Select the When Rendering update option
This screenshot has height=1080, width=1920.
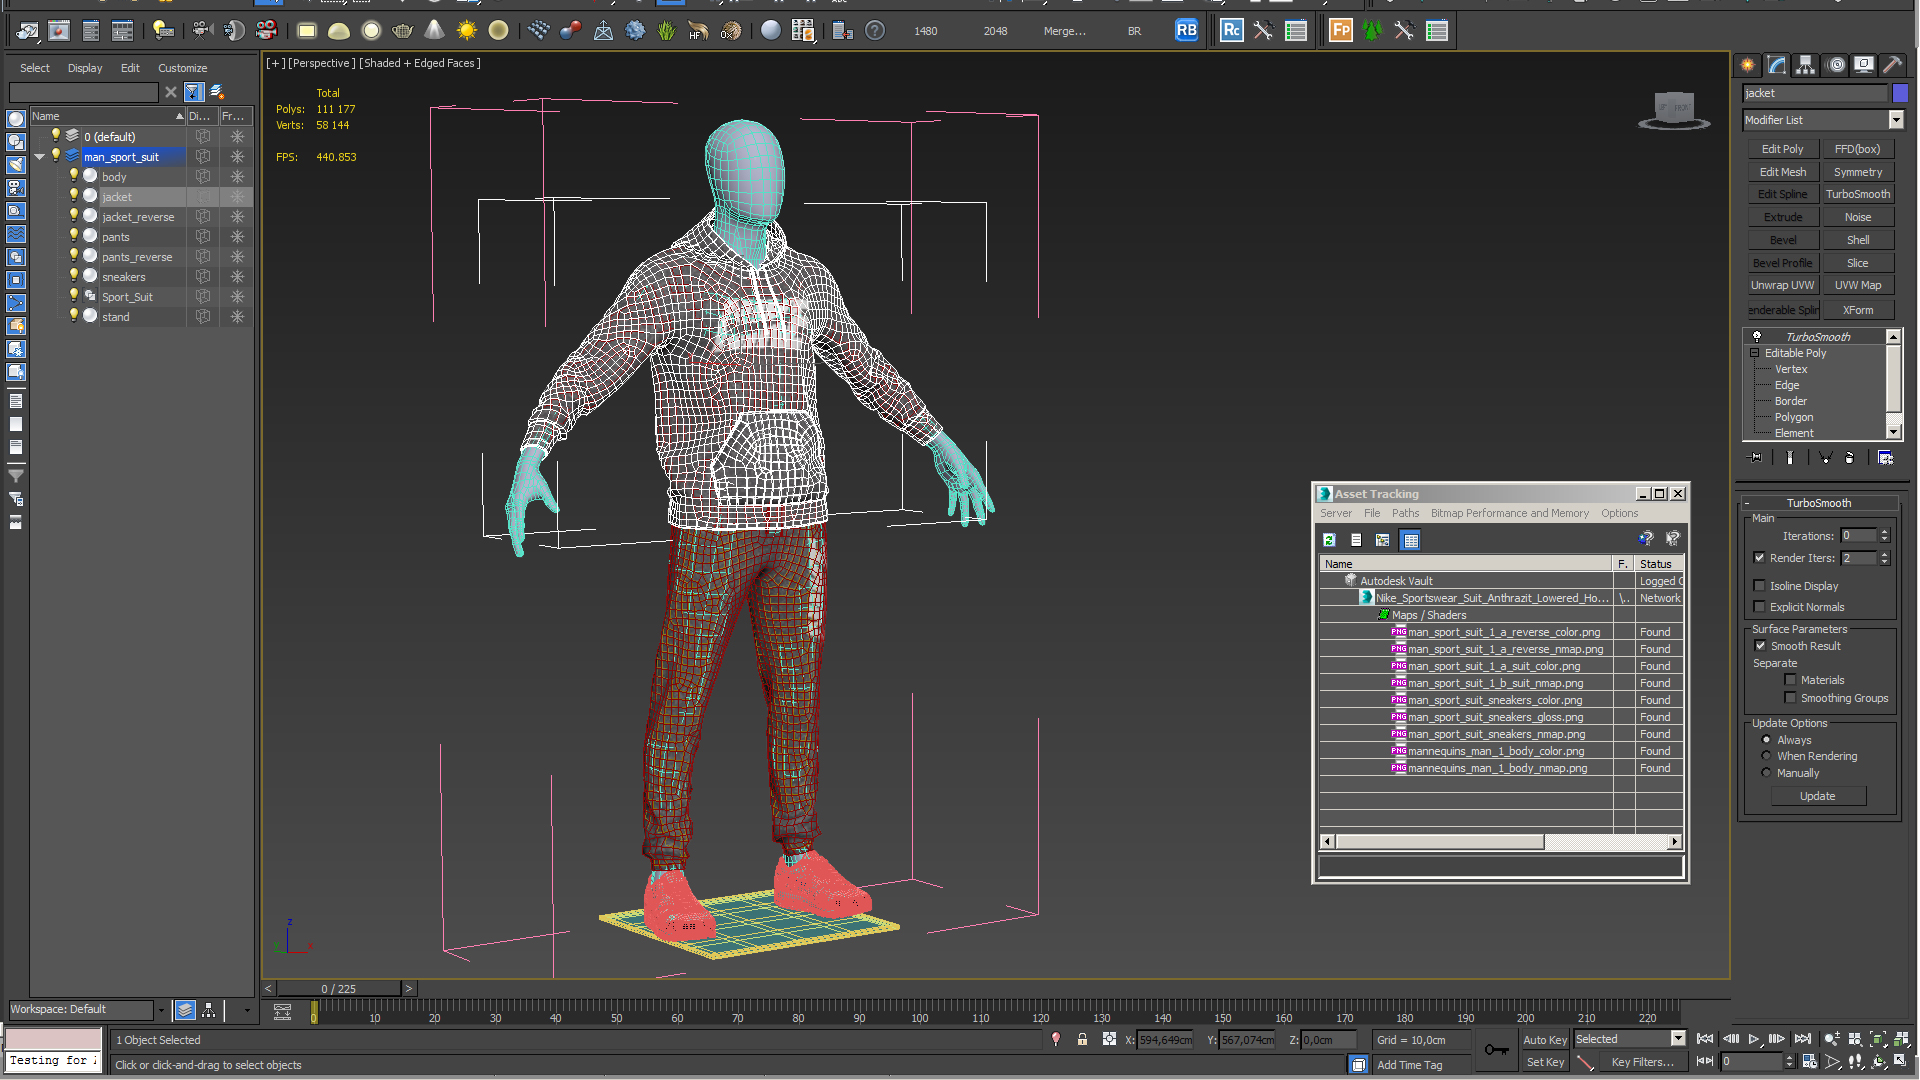pos(1767,756)
